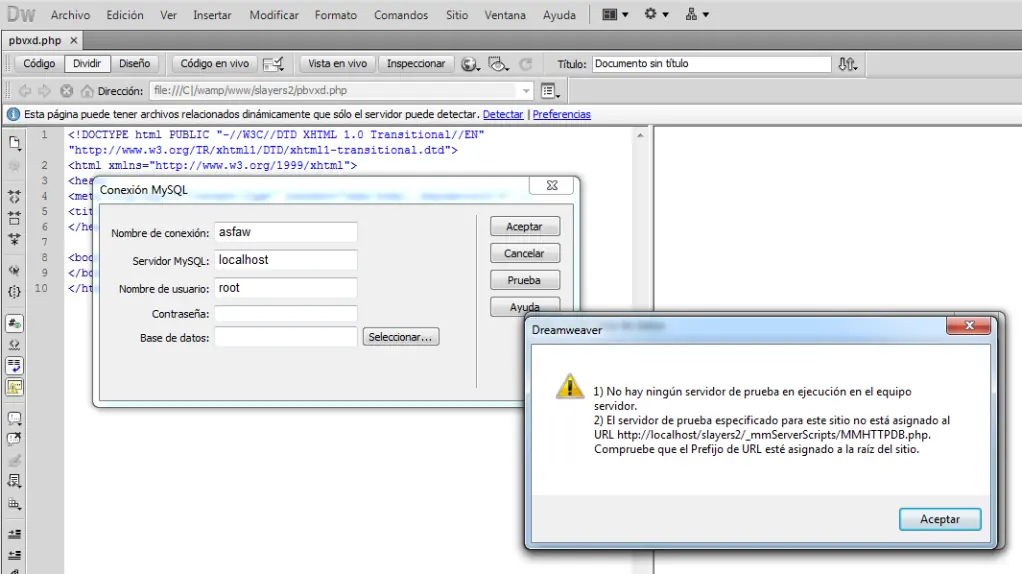Open the Modificar menu
The image size is (1022, 574).
point(274,14)
